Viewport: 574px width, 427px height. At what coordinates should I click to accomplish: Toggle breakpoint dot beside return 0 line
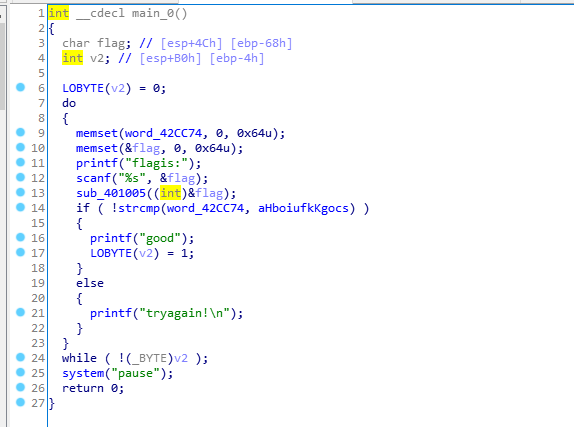click(20, 387)
